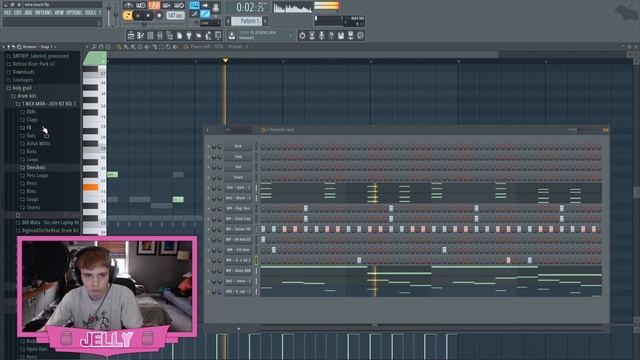Open the one-click audio recording microphone

click(322, 36)
